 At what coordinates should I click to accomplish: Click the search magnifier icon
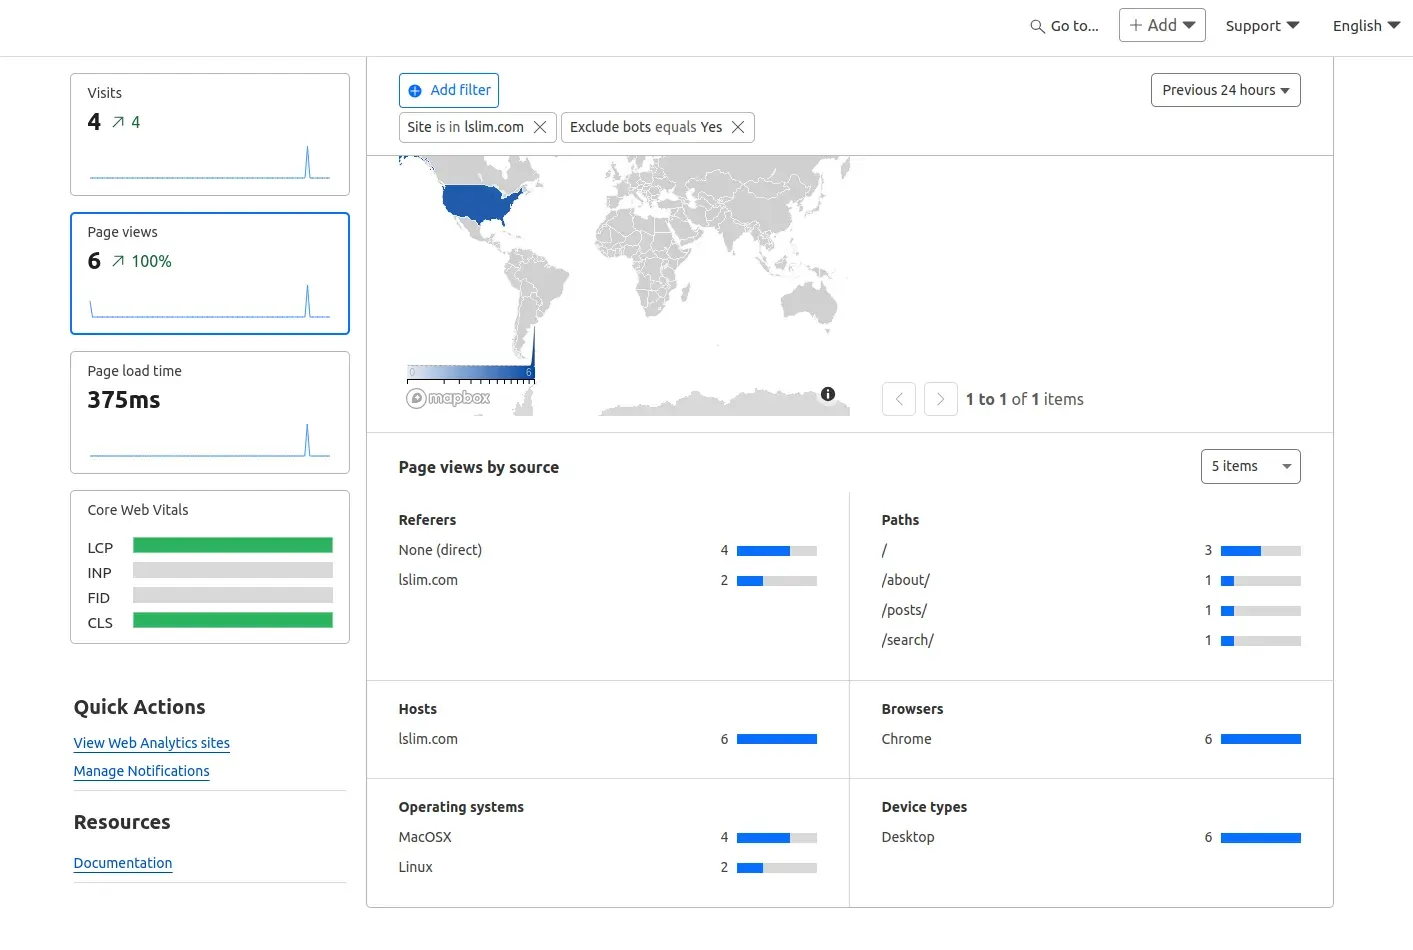pyautogui.click(x=1035, y=25)
